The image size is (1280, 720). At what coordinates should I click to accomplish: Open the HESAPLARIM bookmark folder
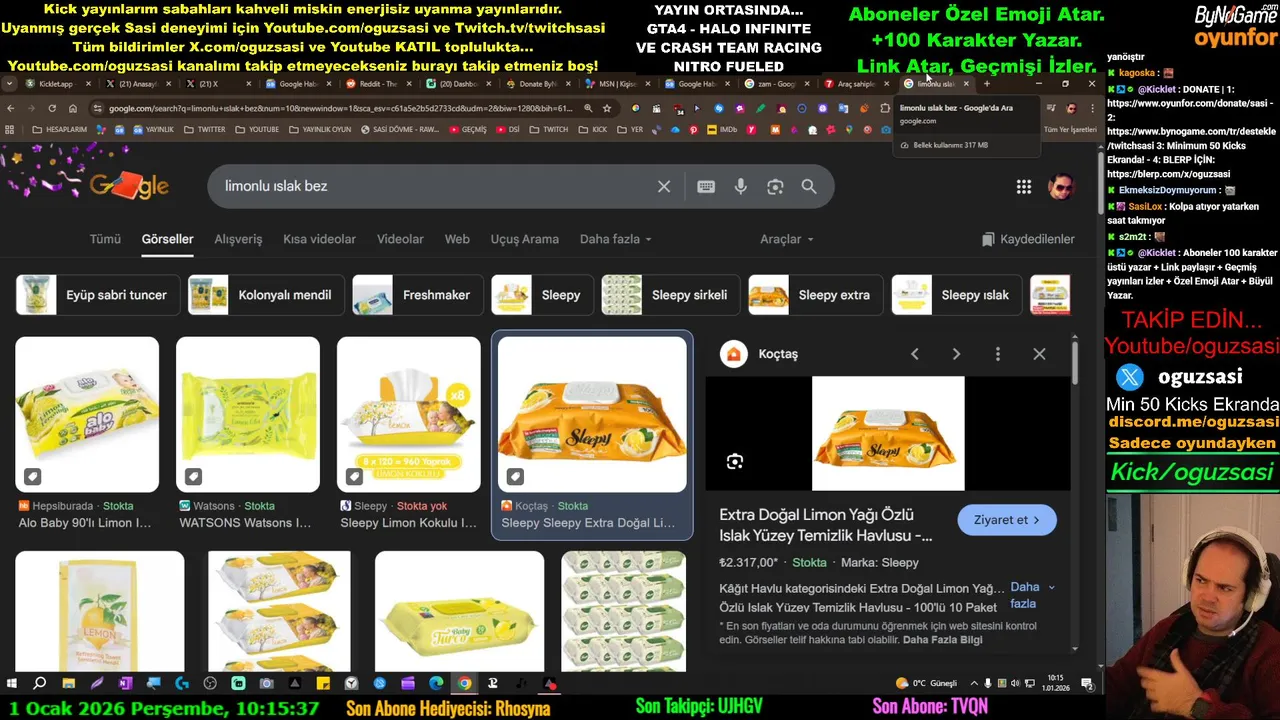point(60,129)
